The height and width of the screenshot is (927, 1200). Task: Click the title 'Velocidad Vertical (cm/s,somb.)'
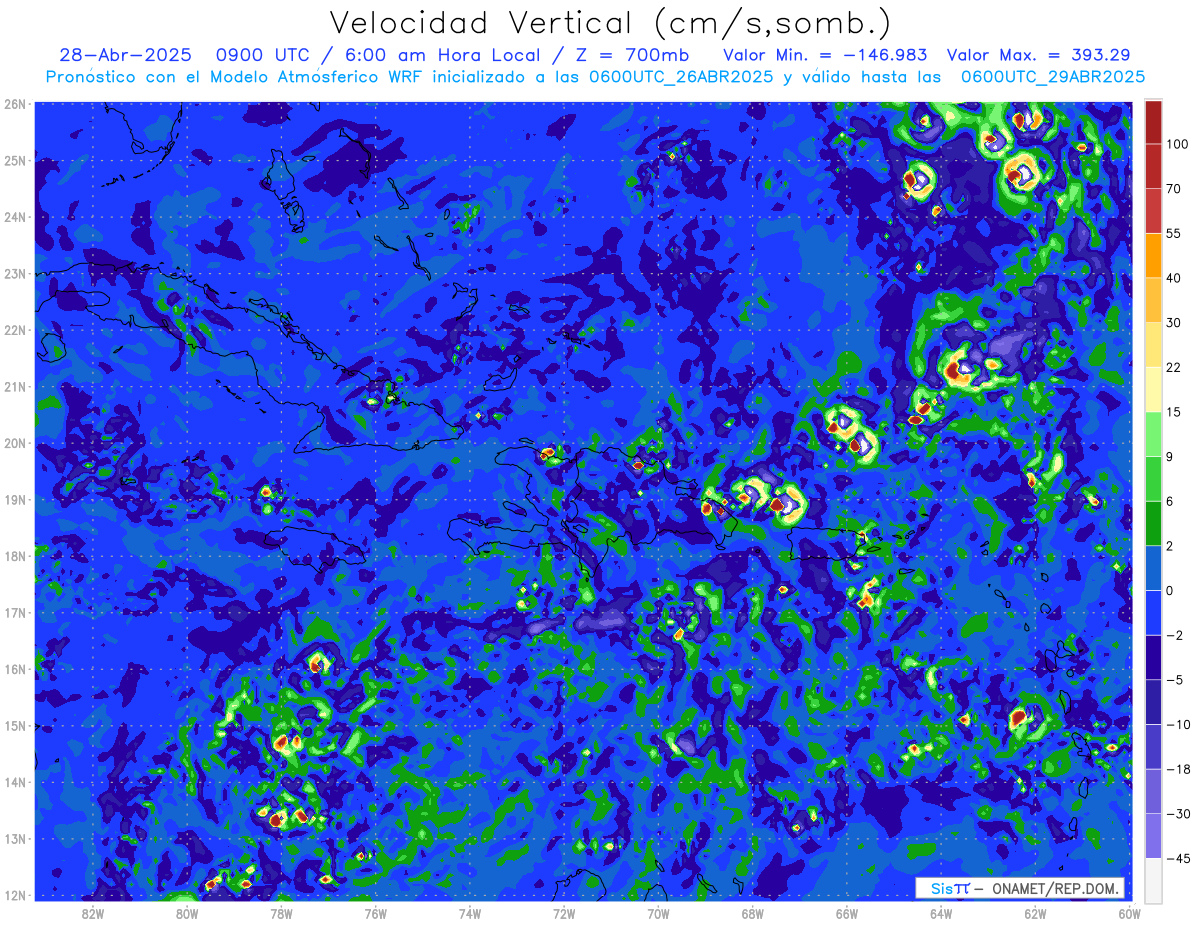610,23
